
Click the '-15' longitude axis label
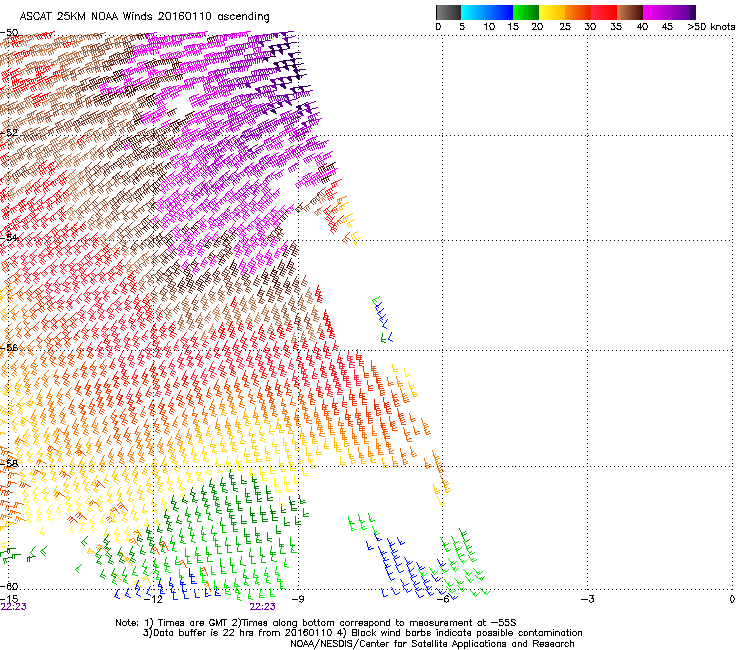pyautogui.click(x=10, y=599)
